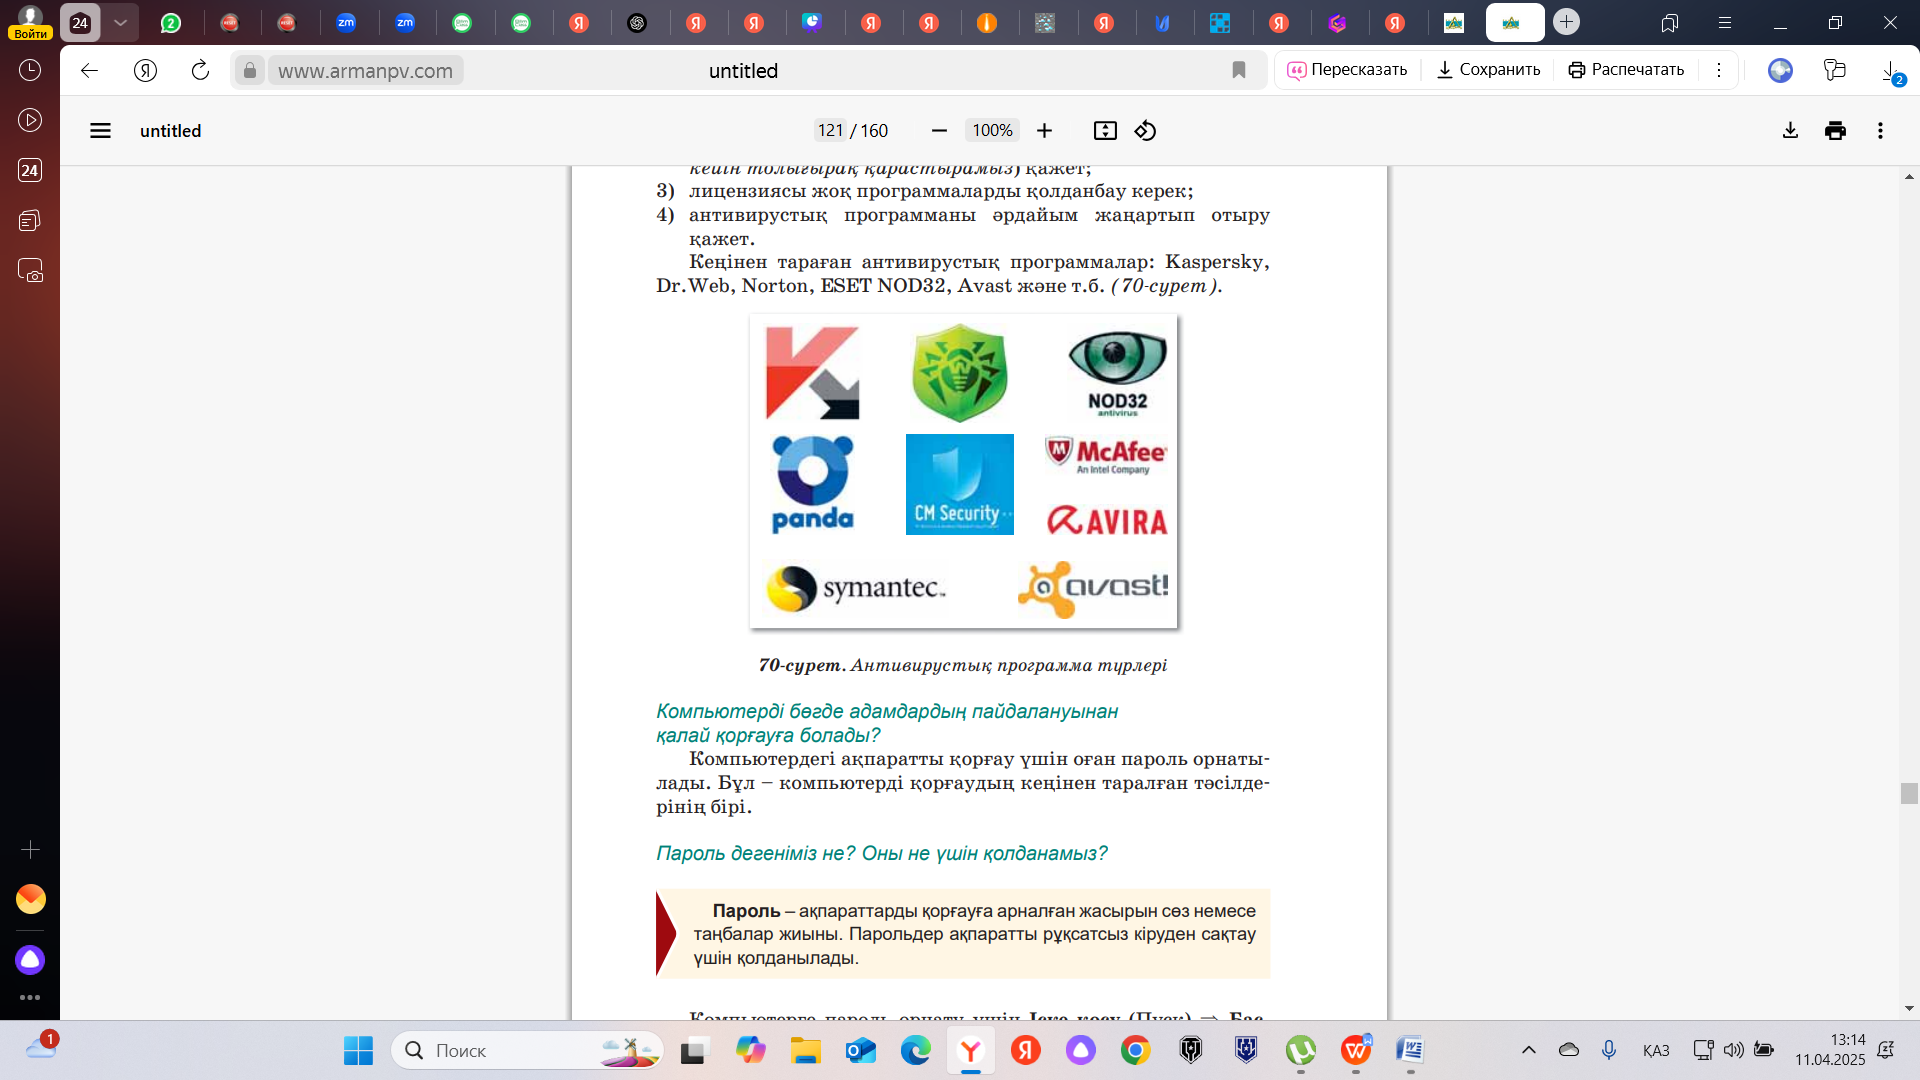Click the Сохранить button
Screen dimensions: 1920x1080
tap(1488, 70)
